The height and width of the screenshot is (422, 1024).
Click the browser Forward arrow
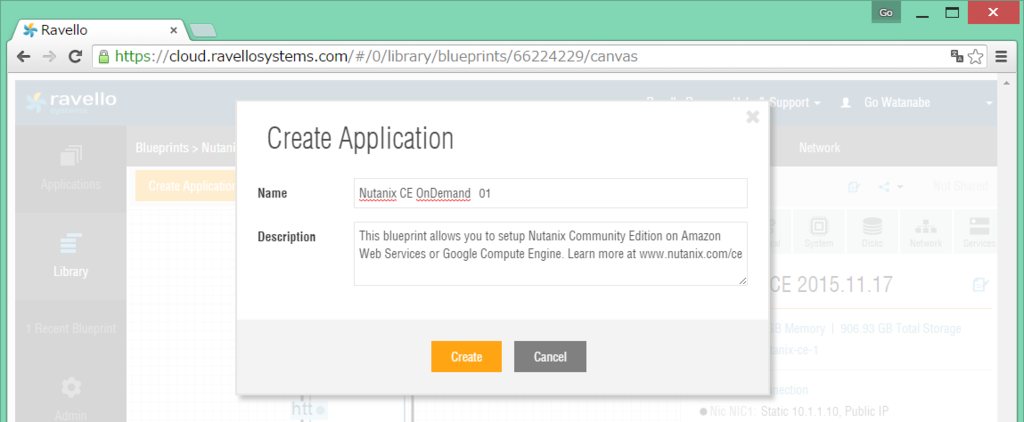49,57
